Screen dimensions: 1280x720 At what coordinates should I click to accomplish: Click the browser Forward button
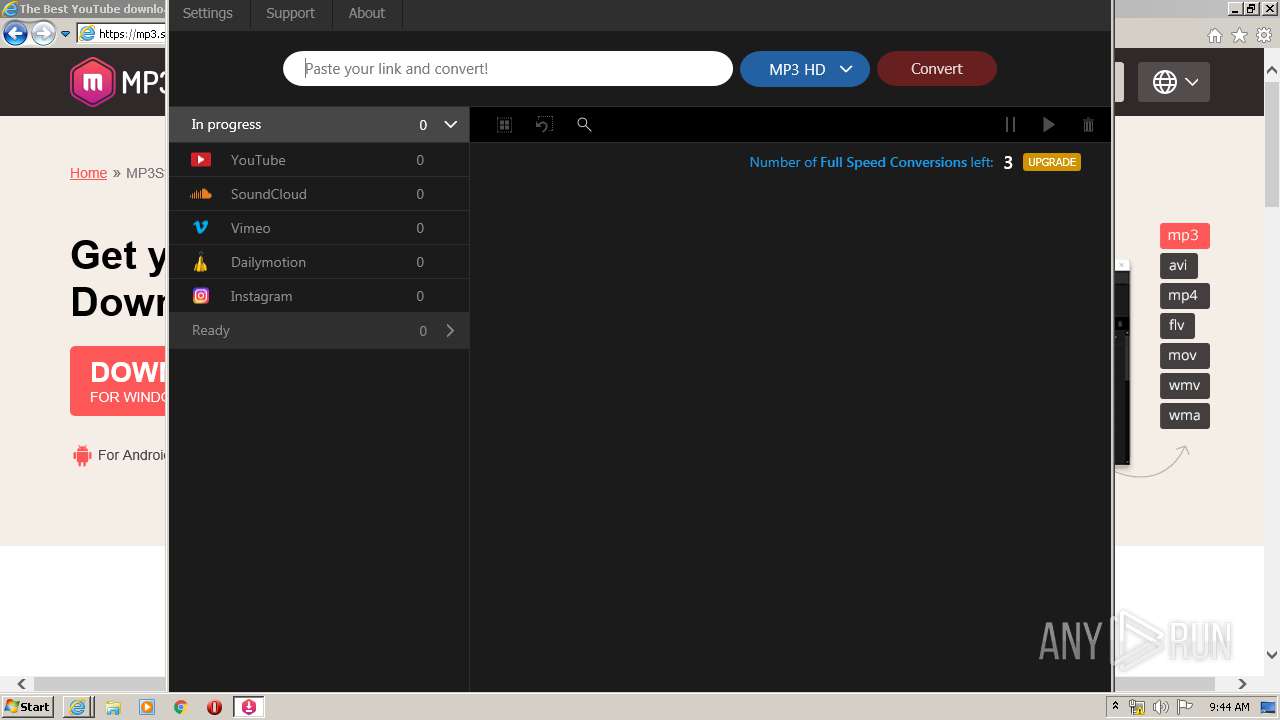[43, 34]
